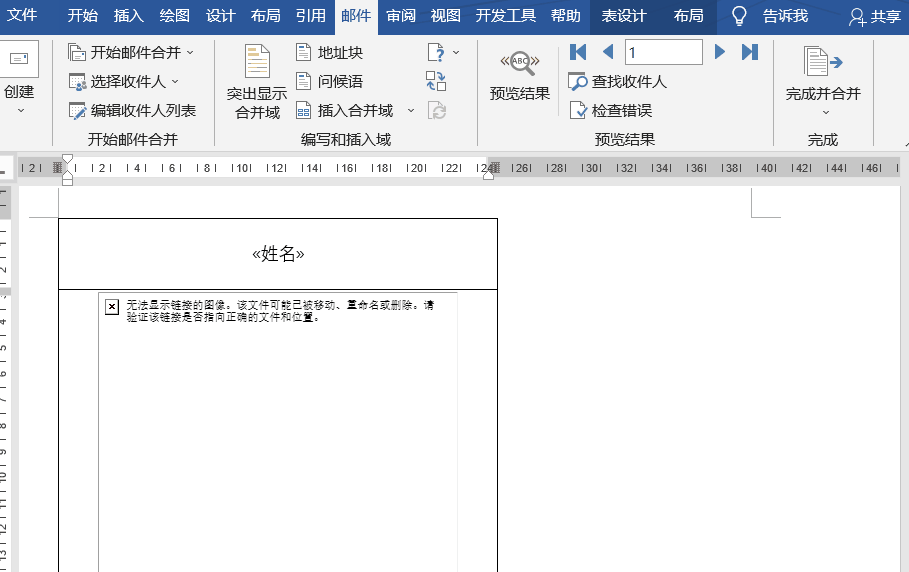Open the 绘图 ribbon tab
Image resolution: width=909 pixels, height=572 pixels.
point(174,16)
